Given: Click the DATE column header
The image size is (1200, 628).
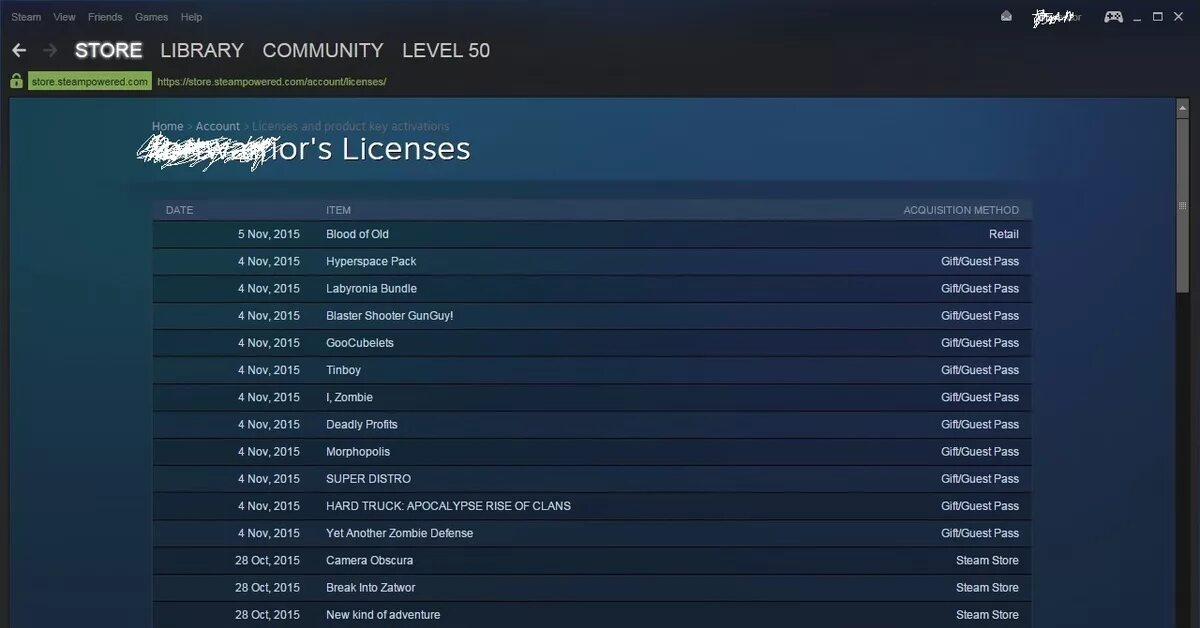Looking at the screenshot, I should click(179, 210).
